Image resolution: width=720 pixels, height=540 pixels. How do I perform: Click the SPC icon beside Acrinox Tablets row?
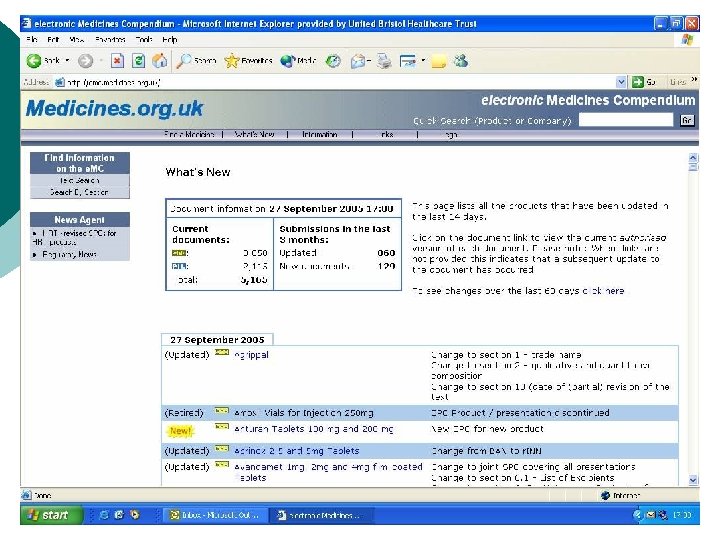click(x=222, y=448)
